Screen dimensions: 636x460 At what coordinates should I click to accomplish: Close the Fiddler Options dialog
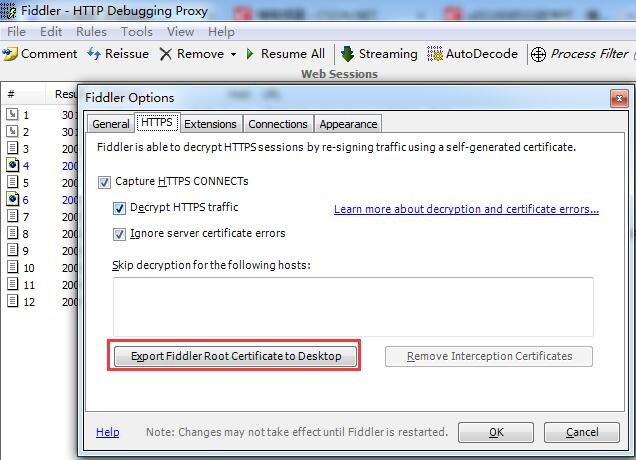coord(619,99)
